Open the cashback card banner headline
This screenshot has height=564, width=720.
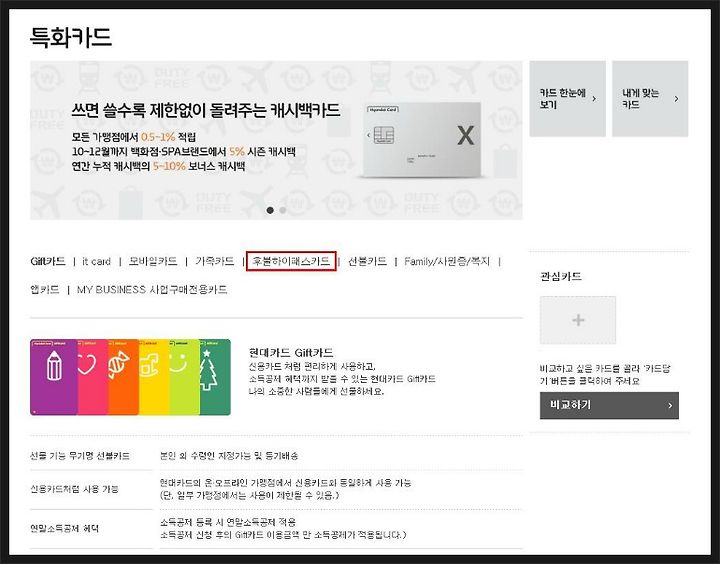[206, 110]
